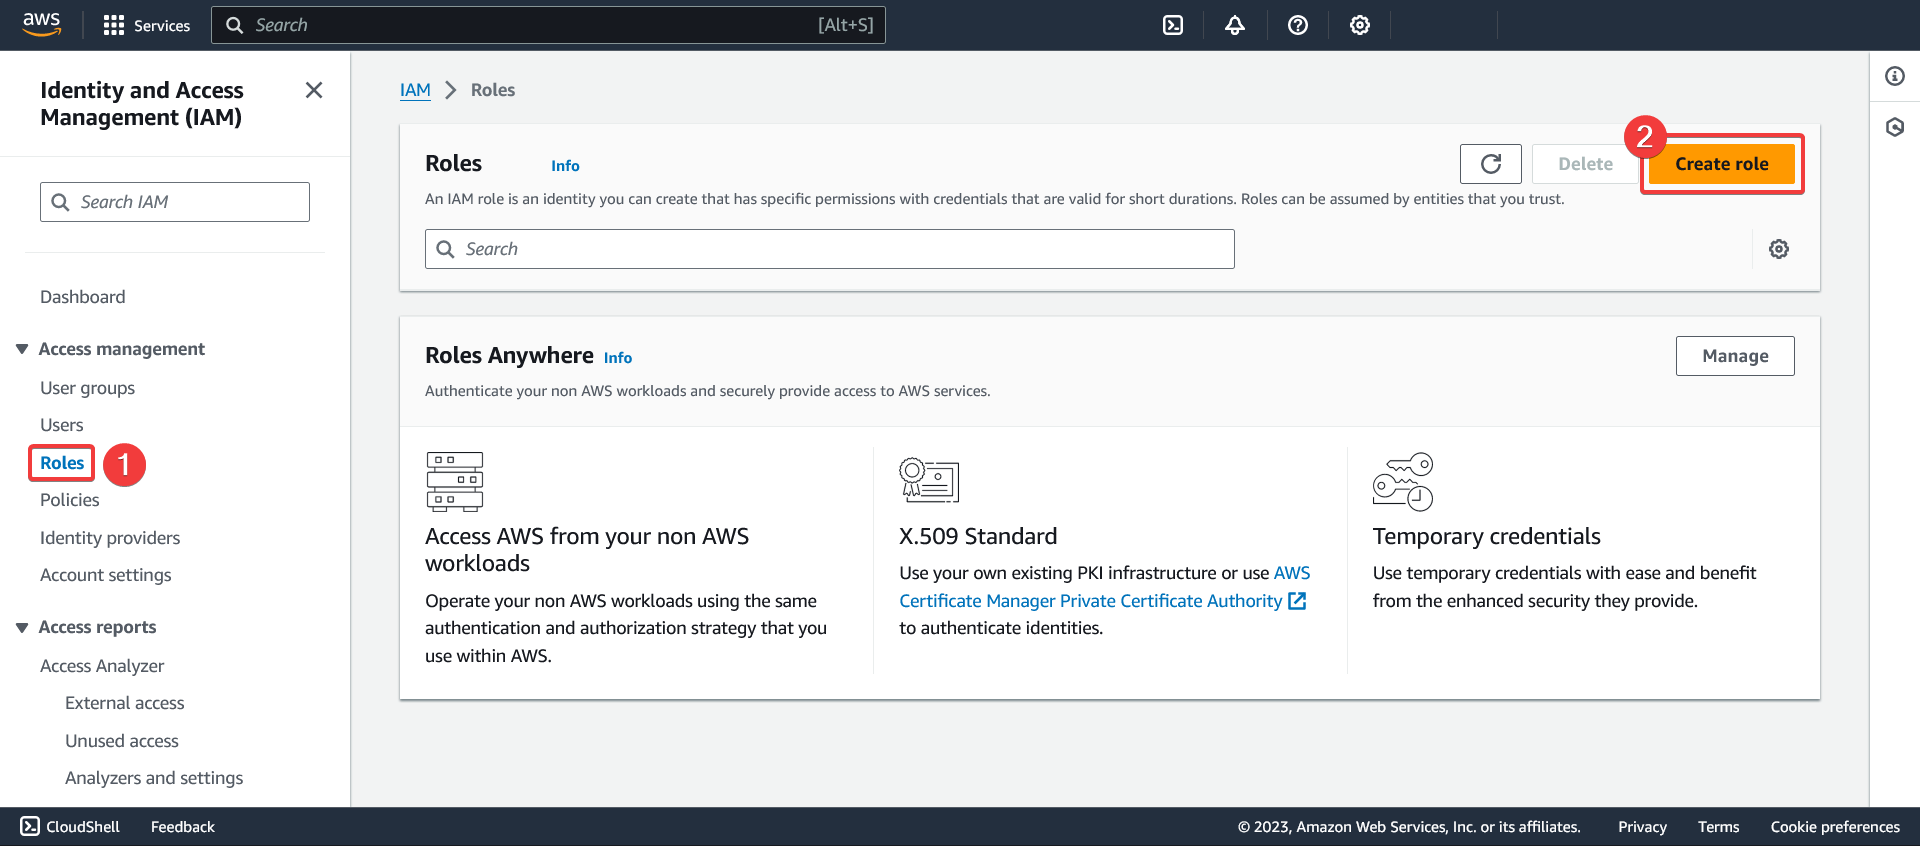Image resolution: width=1920 pixels, height=846 pixels.
Task: Open Unused access findings
Action: (x=122, y=741)
